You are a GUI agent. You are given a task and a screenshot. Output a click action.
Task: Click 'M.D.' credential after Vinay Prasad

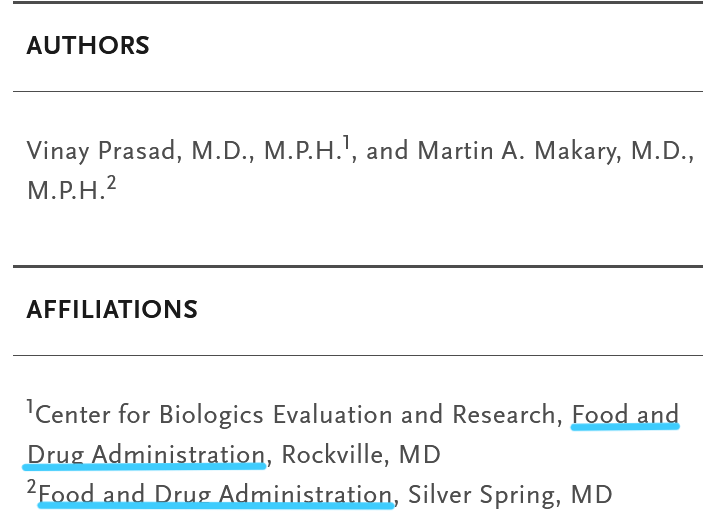tap(222, 151)
